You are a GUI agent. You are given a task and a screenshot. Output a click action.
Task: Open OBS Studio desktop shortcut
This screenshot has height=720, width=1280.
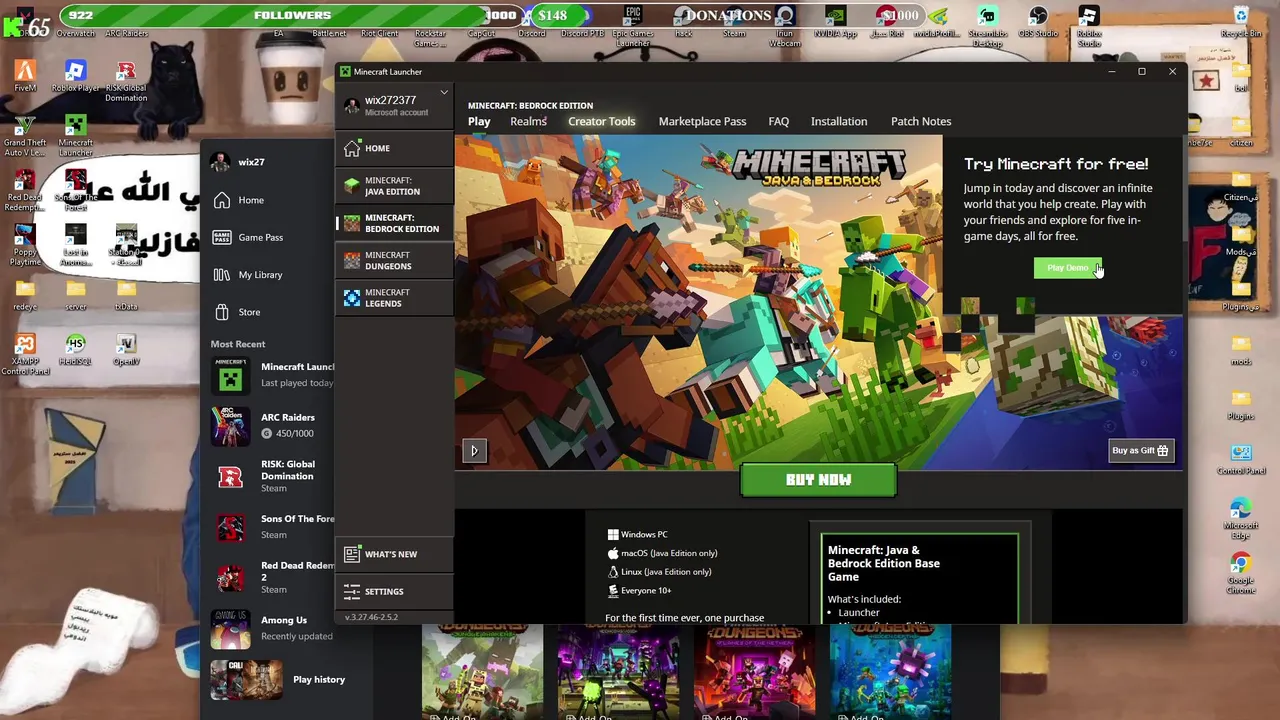(1038, 22)
